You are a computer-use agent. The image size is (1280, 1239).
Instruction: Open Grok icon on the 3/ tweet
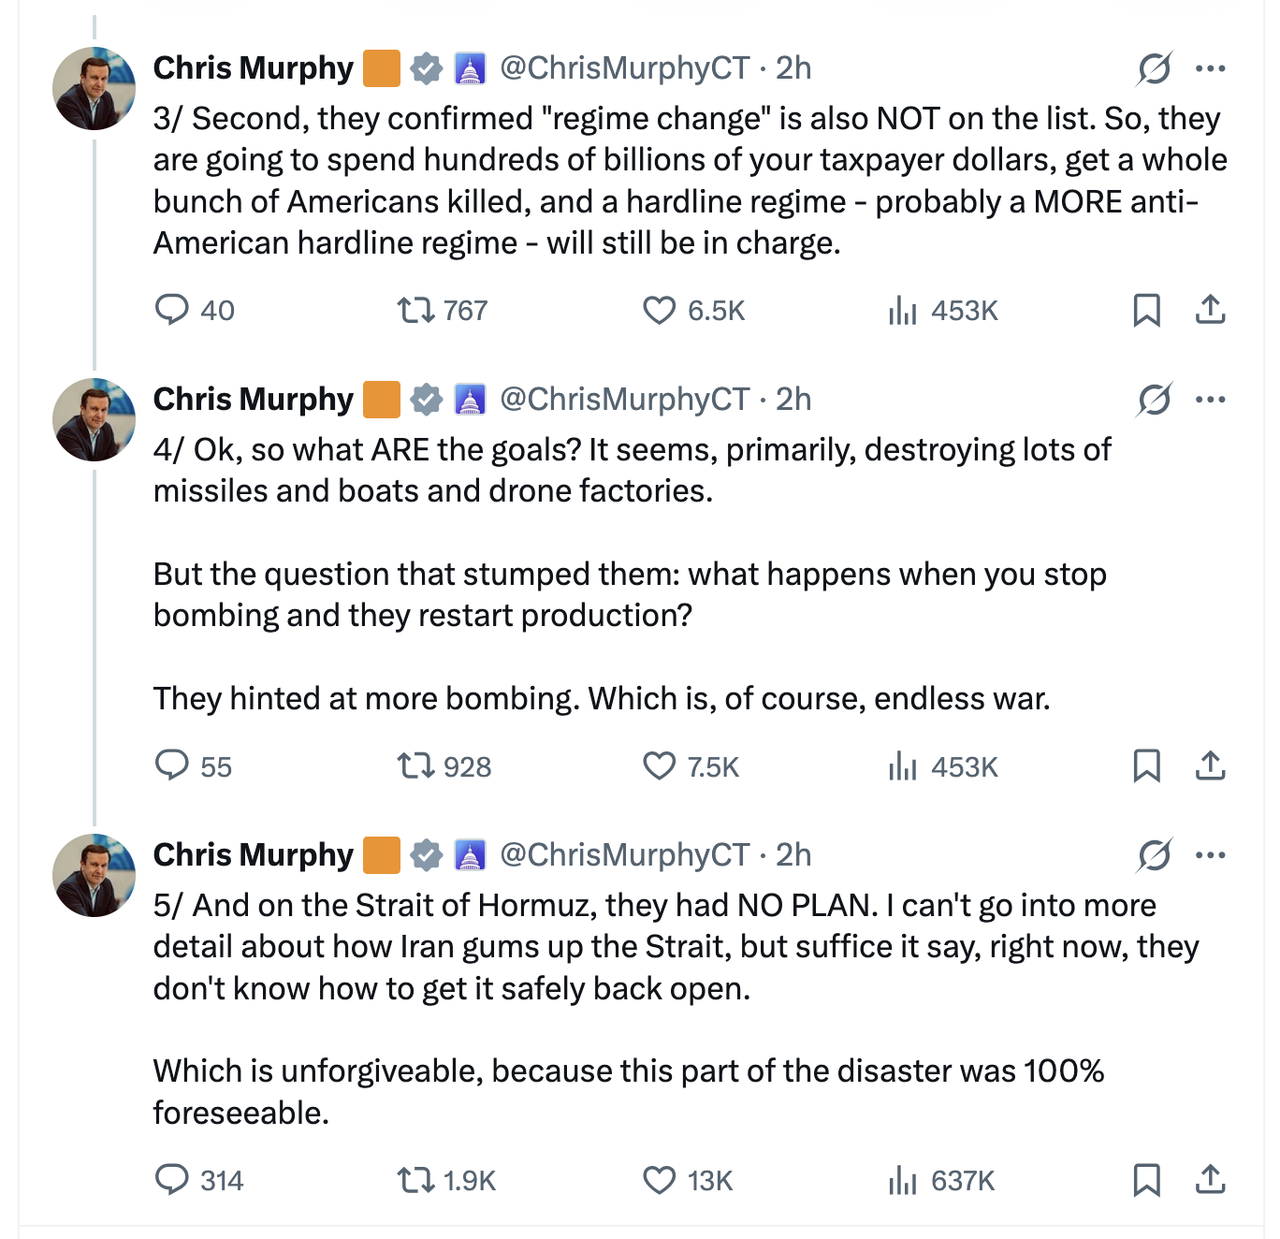tap(1154, 68)
